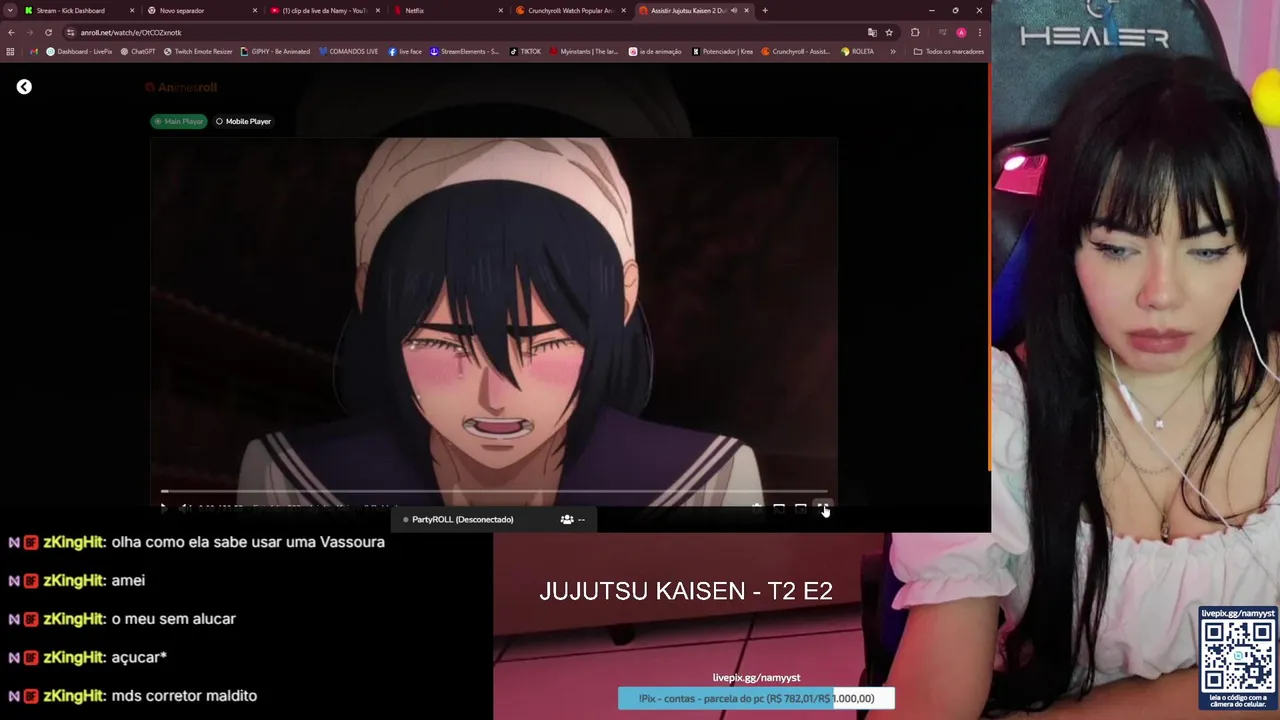Open the Crunchyroll - Assist bookmark

click(796, 51)
